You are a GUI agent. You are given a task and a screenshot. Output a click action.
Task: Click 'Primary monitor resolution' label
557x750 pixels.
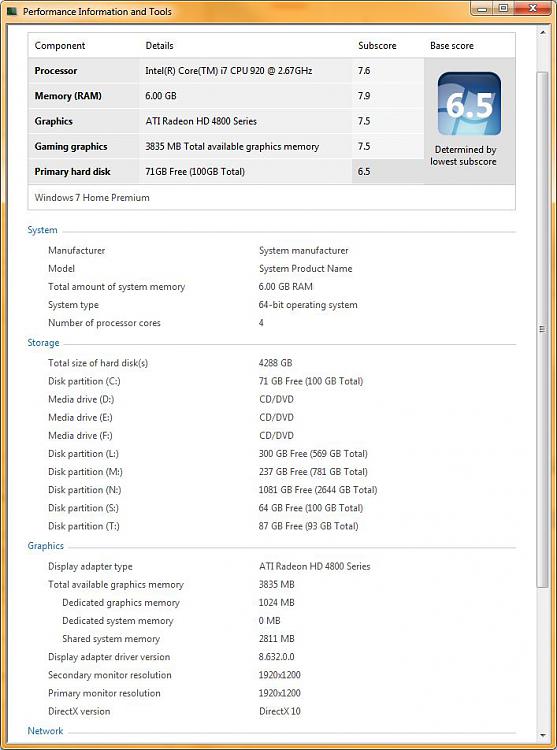104,694
